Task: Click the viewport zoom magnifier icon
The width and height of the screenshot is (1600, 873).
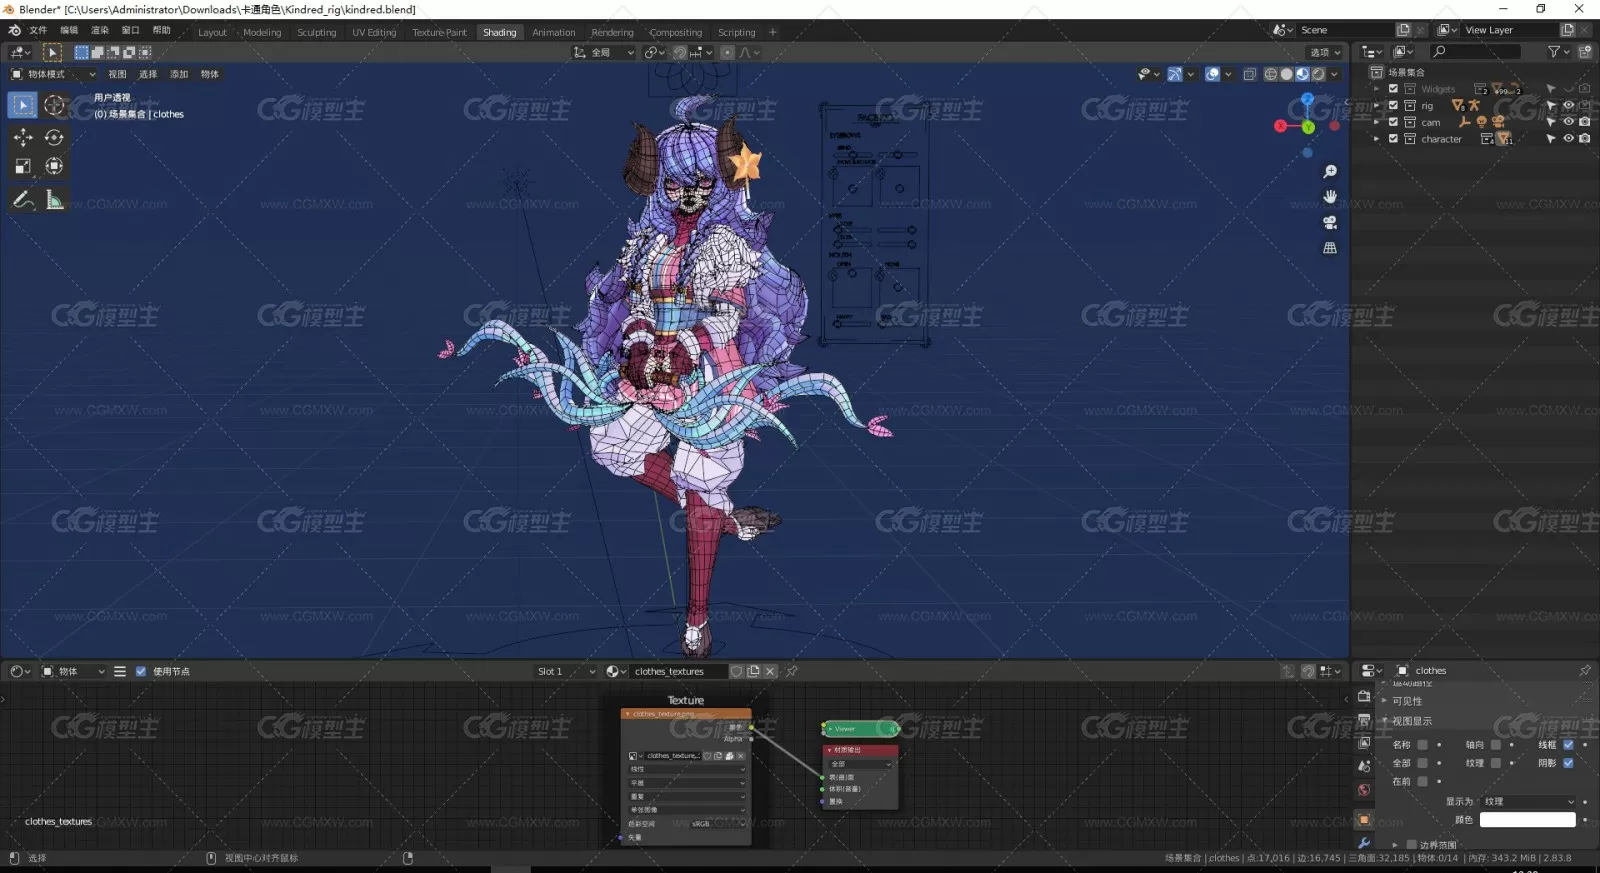Action: coord(1330,172)
